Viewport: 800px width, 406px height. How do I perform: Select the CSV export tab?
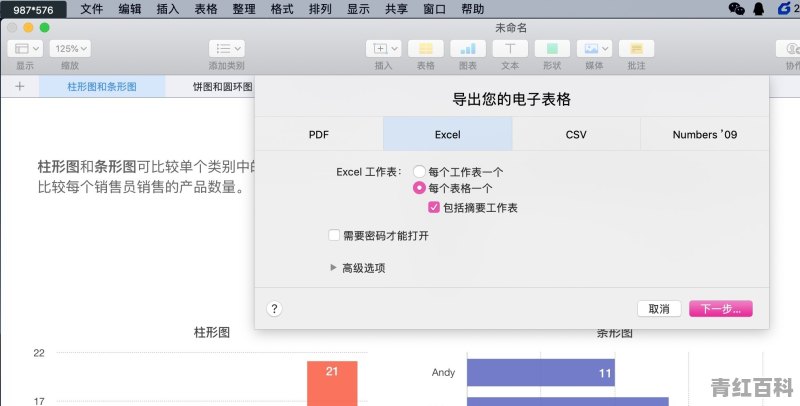(576, 134)
